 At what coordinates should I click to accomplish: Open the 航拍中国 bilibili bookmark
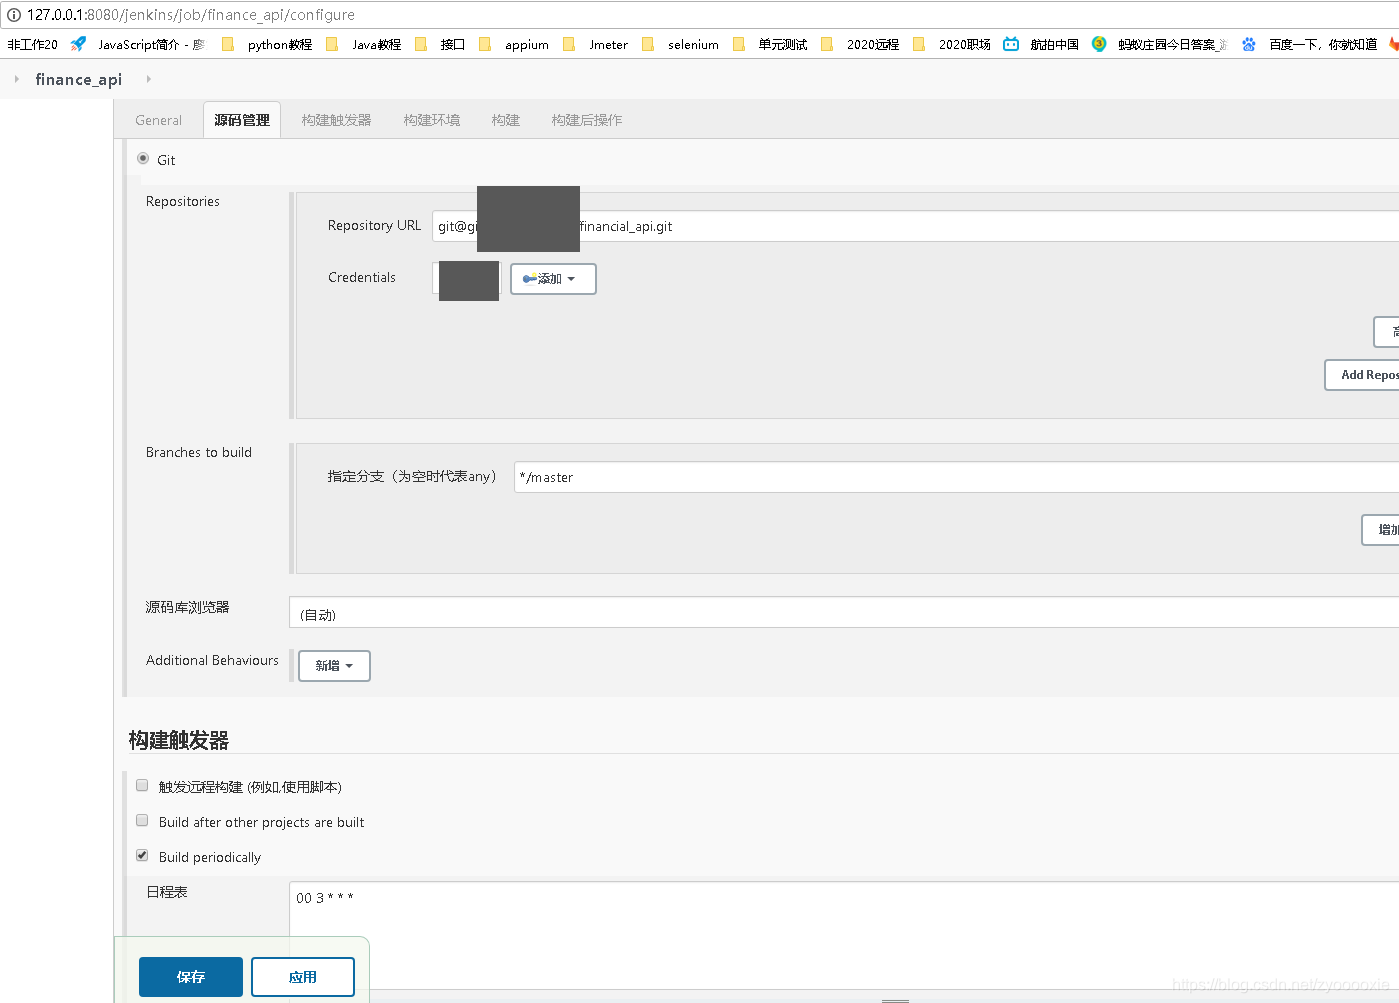pos(1041,44)
